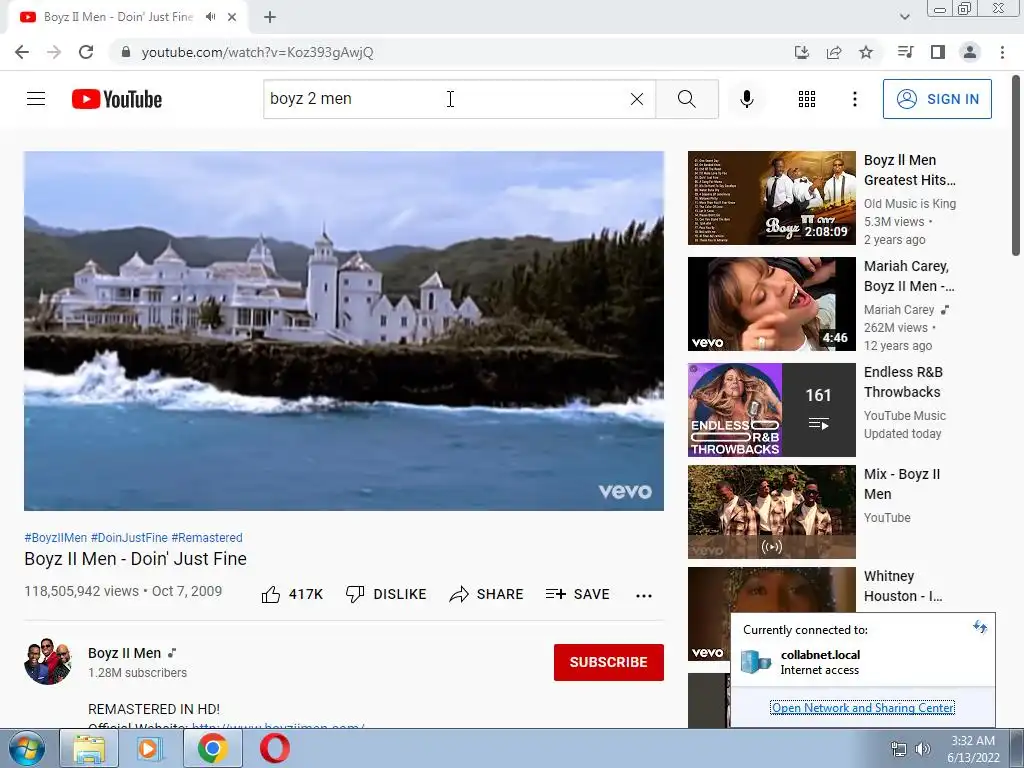
Task: Open the Windows Start menu
Action: pyautogui.click(x=27, y=748)
